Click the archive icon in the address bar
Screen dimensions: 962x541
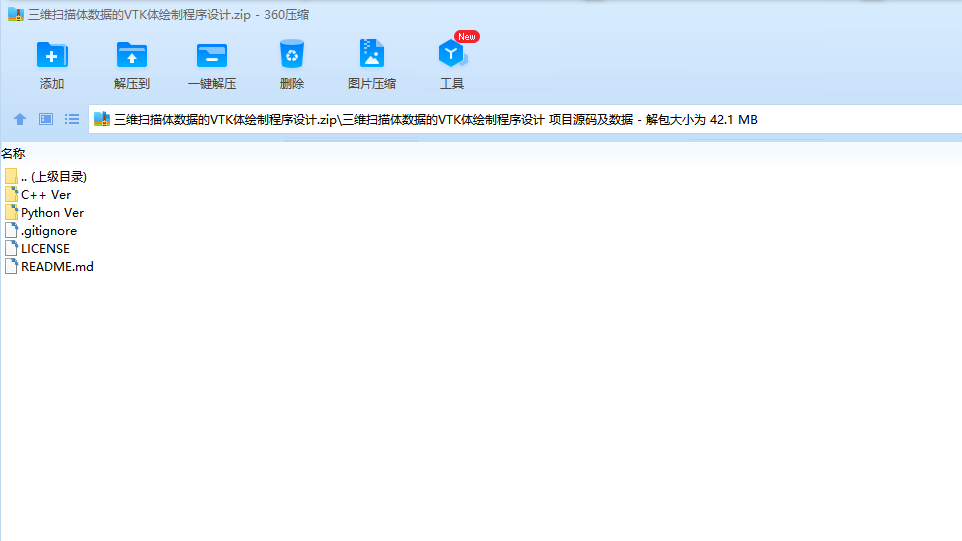102,119
